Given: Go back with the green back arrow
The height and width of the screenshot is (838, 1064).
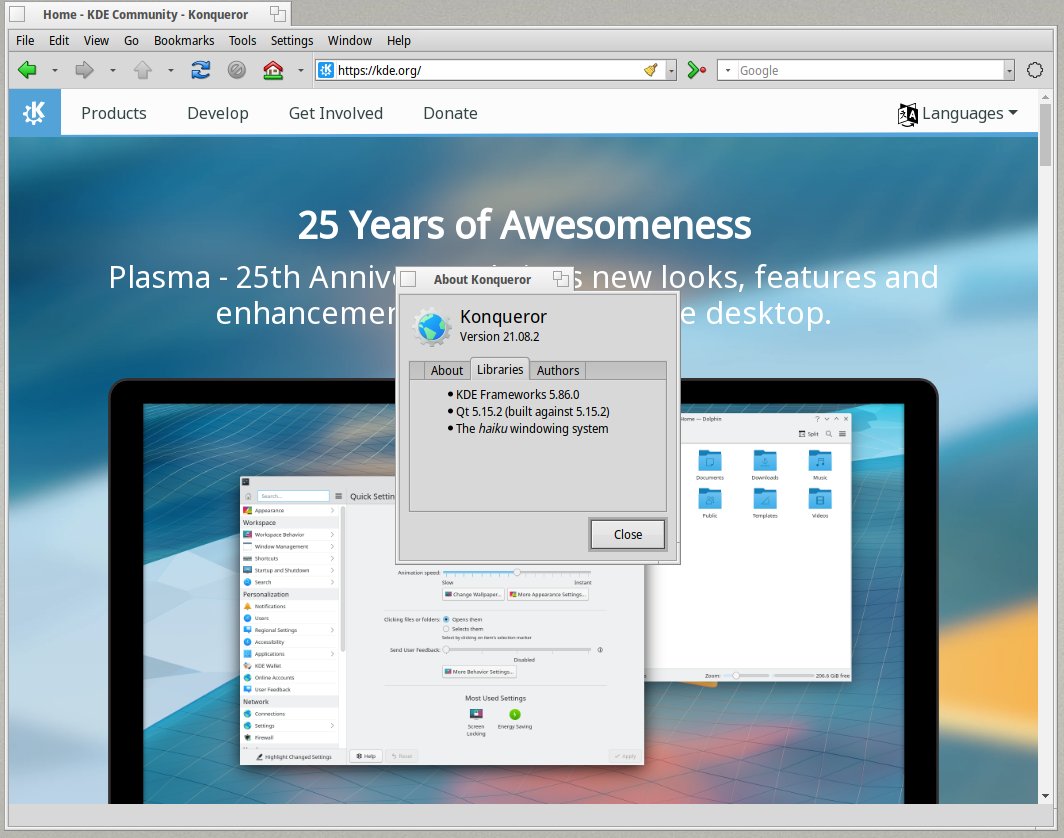Looking at the screenshot, I should point(27,70).
